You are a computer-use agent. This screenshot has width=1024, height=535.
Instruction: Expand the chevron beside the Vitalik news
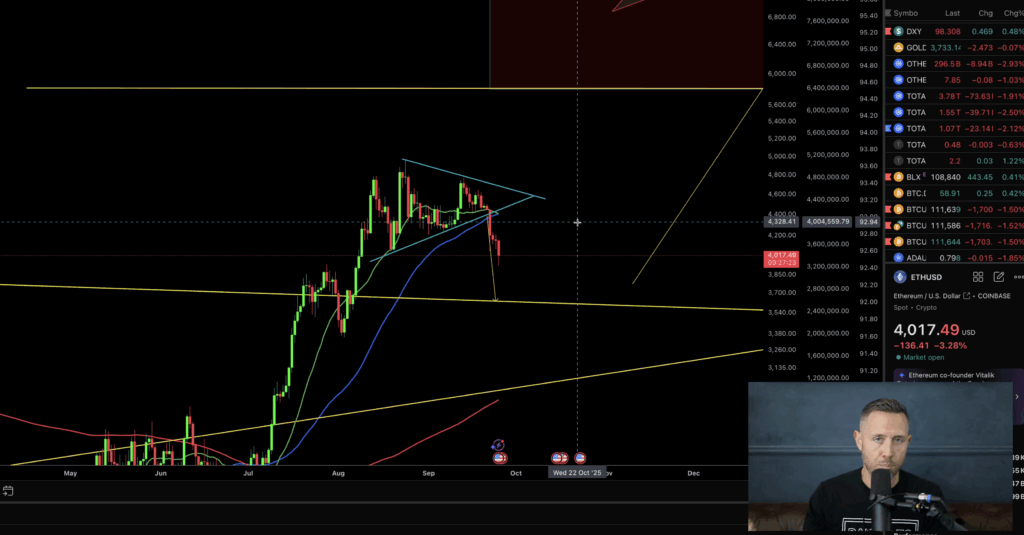click(x=1016, y=396)
